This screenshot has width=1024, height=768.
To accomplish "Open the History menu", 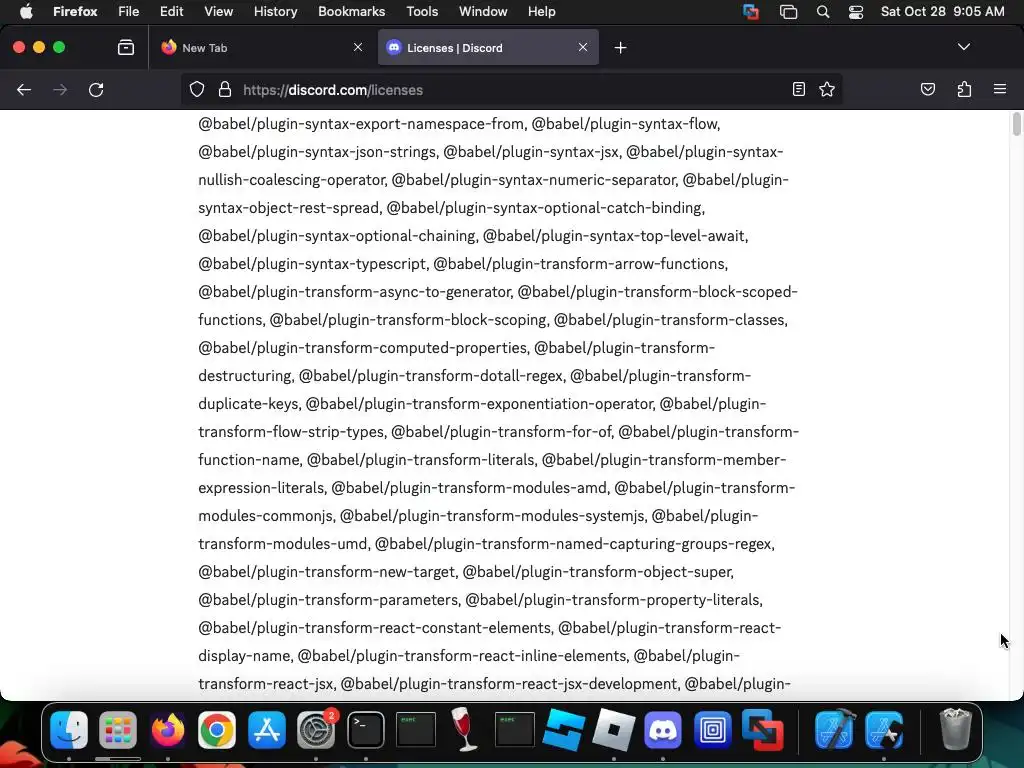I will pos(275,11).
